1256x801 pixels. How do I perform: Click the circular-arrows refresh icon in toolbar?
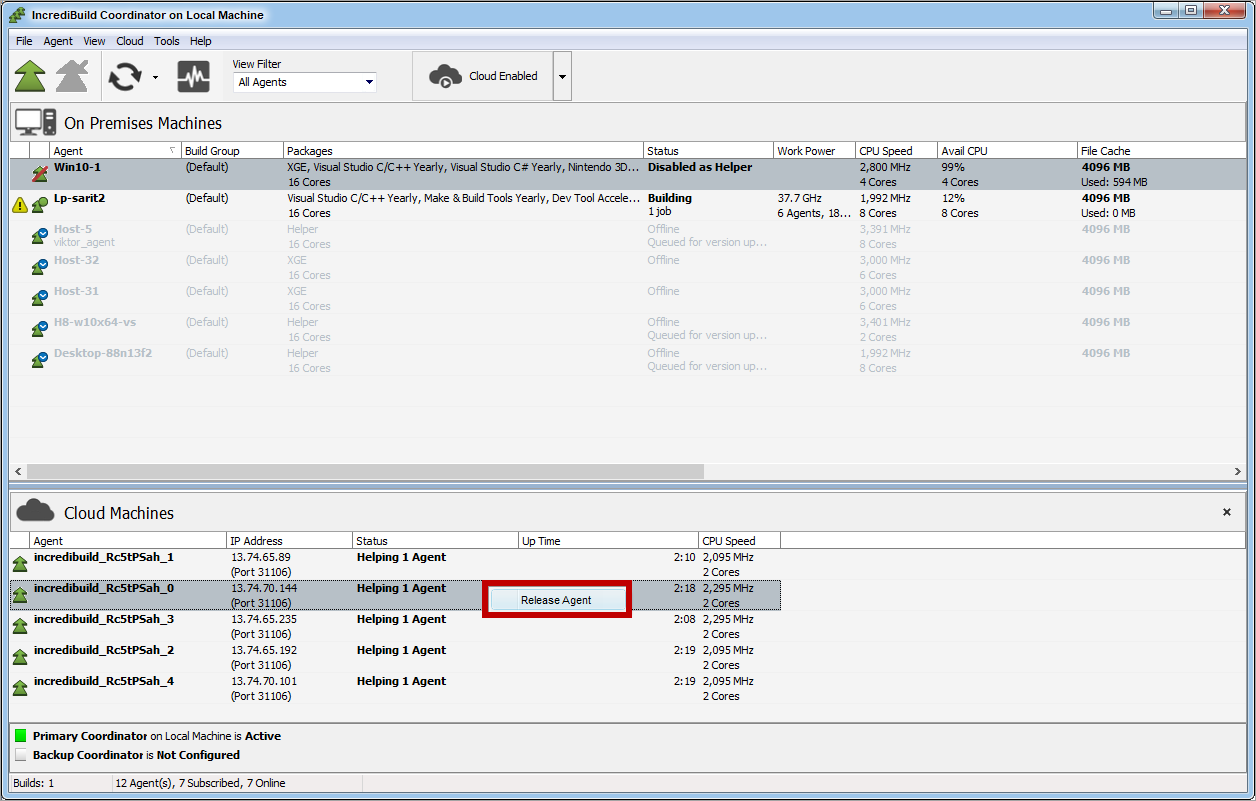(125, 76)
